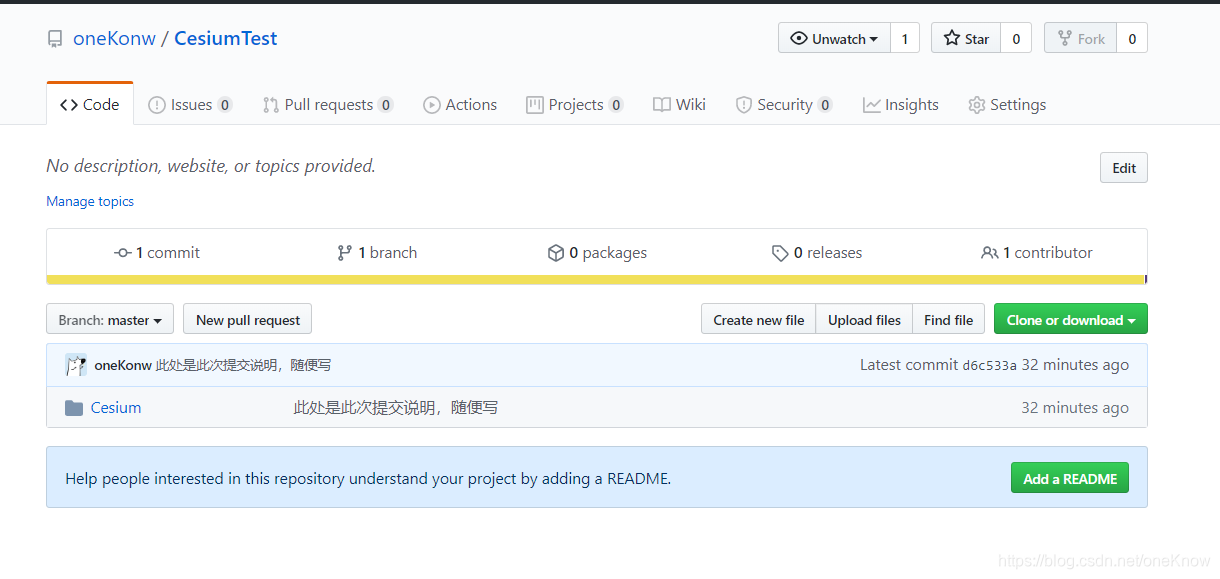Click the repository book icon beside oneKonw
This screenshot has width=1220, height=579.
click(x=55, y=39)
